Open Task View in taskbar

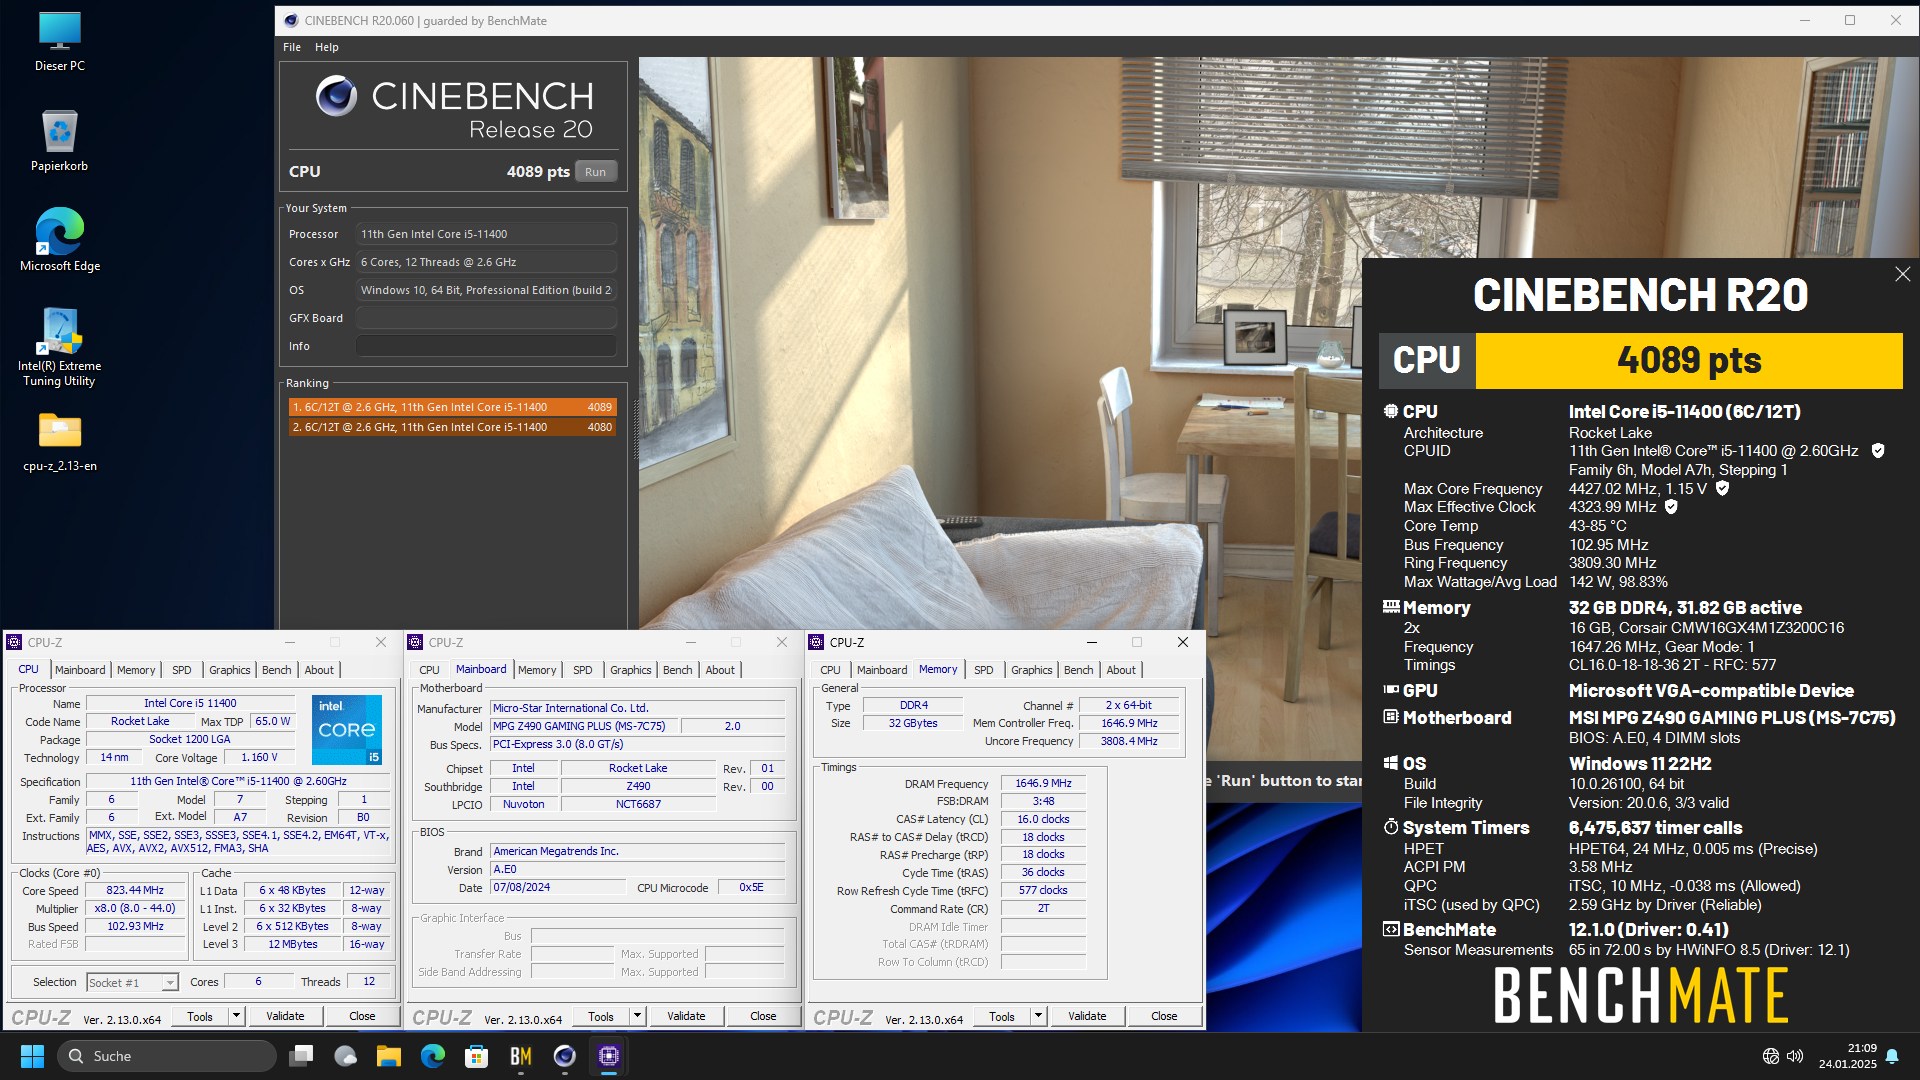[301, 1056]
